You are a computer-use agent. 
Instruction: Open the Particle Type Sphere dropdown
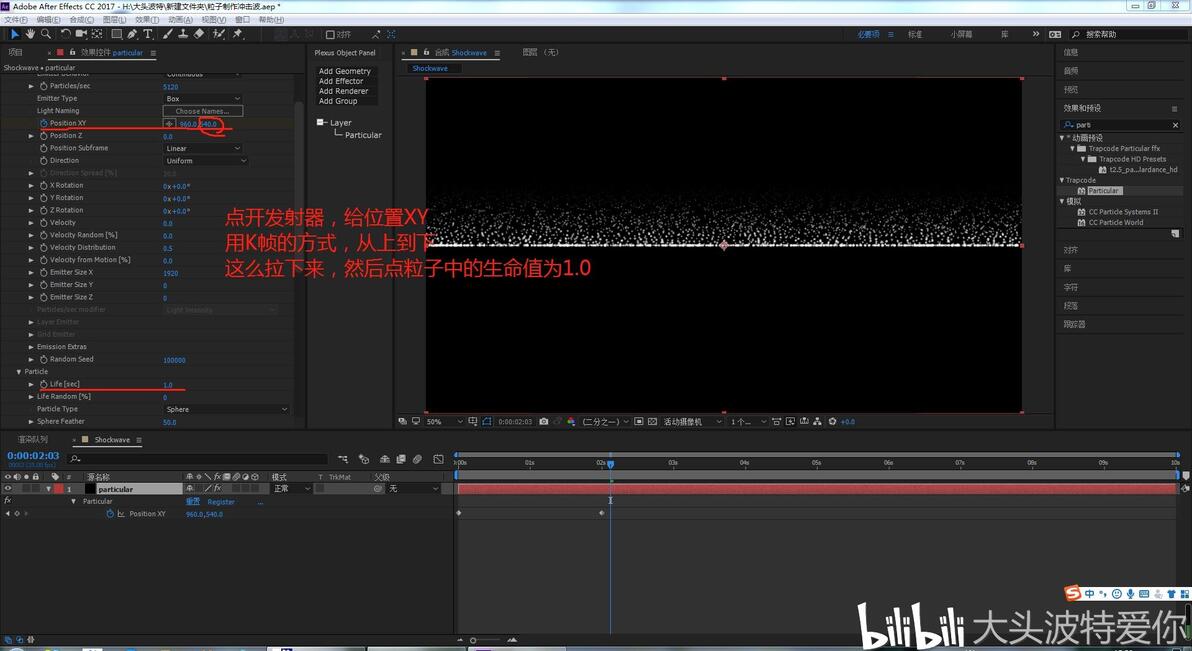coord(227,409)
